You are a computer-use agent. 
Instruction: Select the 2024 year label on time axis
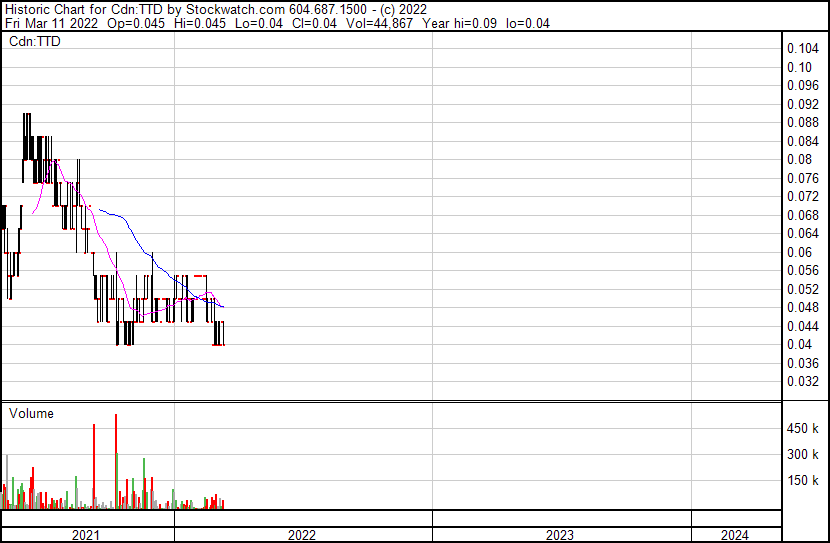pyautogui.click(x=734, y=535)
